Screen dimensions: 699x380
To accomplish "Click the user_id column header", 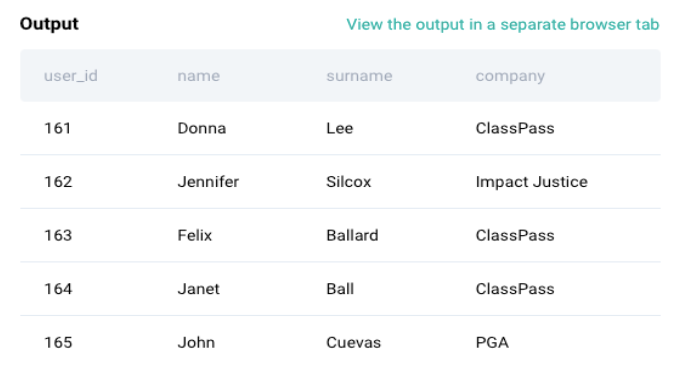I will [70, 76].
